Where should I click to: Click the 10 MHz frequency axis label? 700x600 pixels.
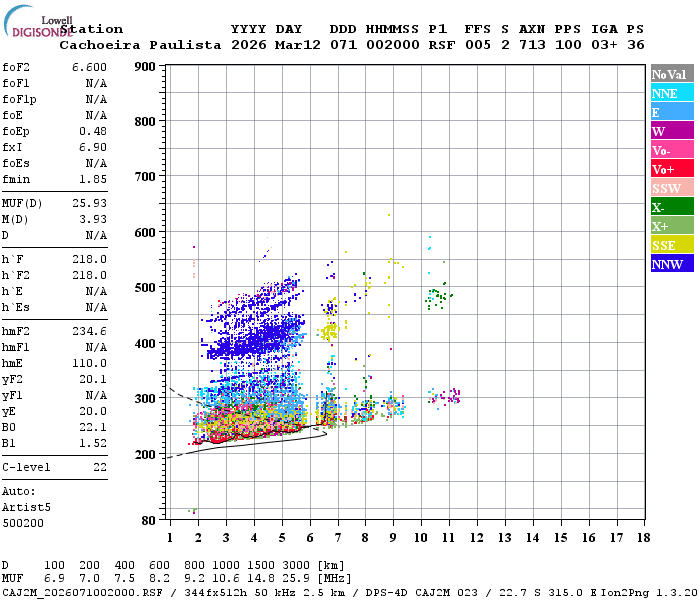421,538
